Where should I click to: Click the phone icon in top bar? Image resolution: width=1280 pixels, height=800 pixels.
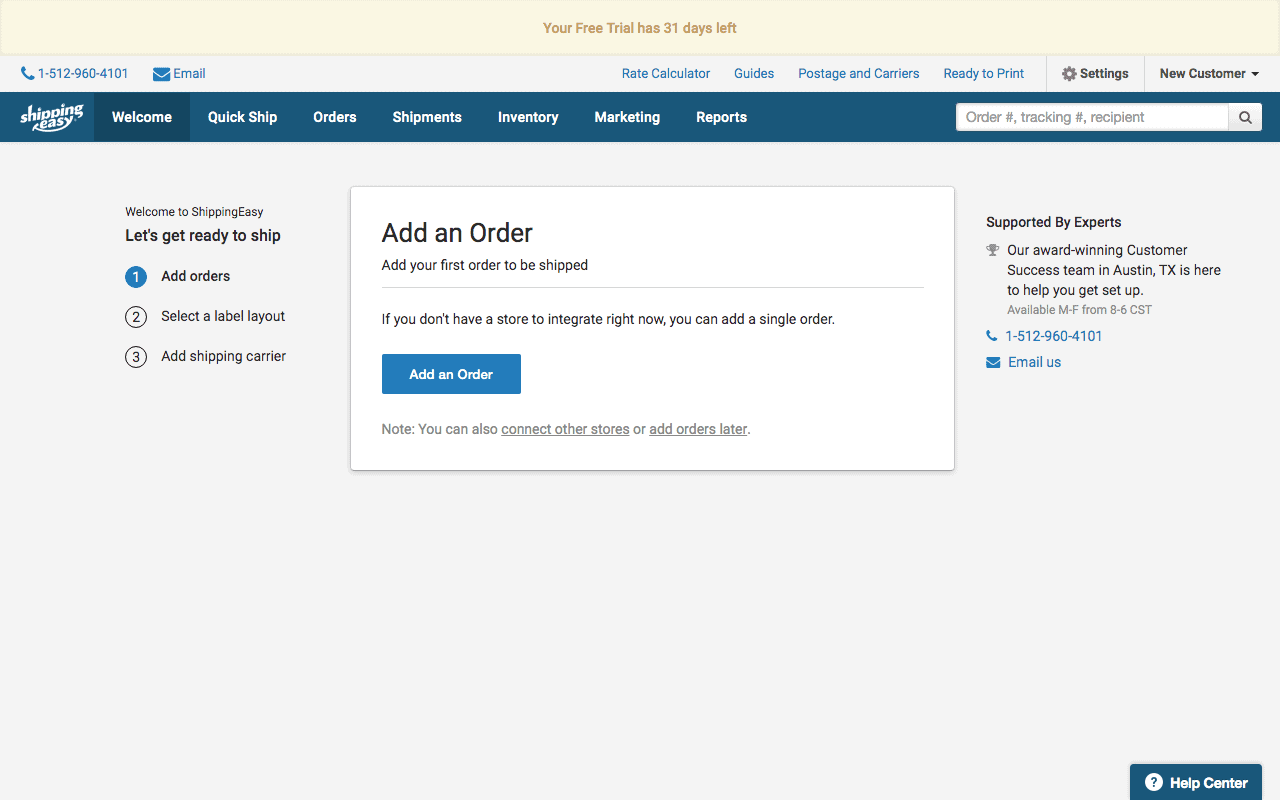[x=27, y=74]
